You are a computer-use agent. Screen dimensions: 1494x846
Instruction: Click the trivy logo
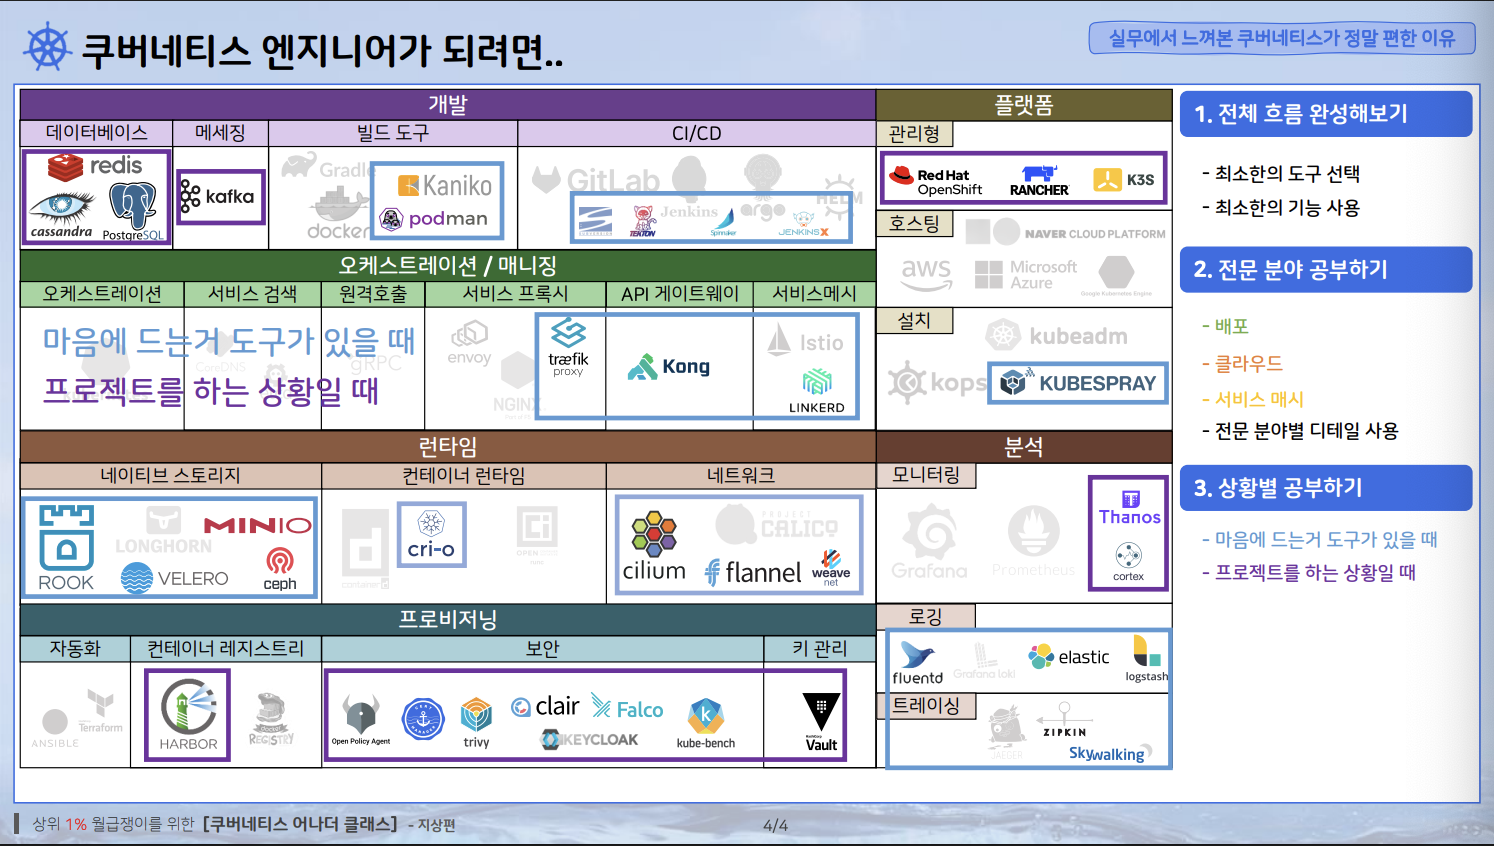(476, 723)
